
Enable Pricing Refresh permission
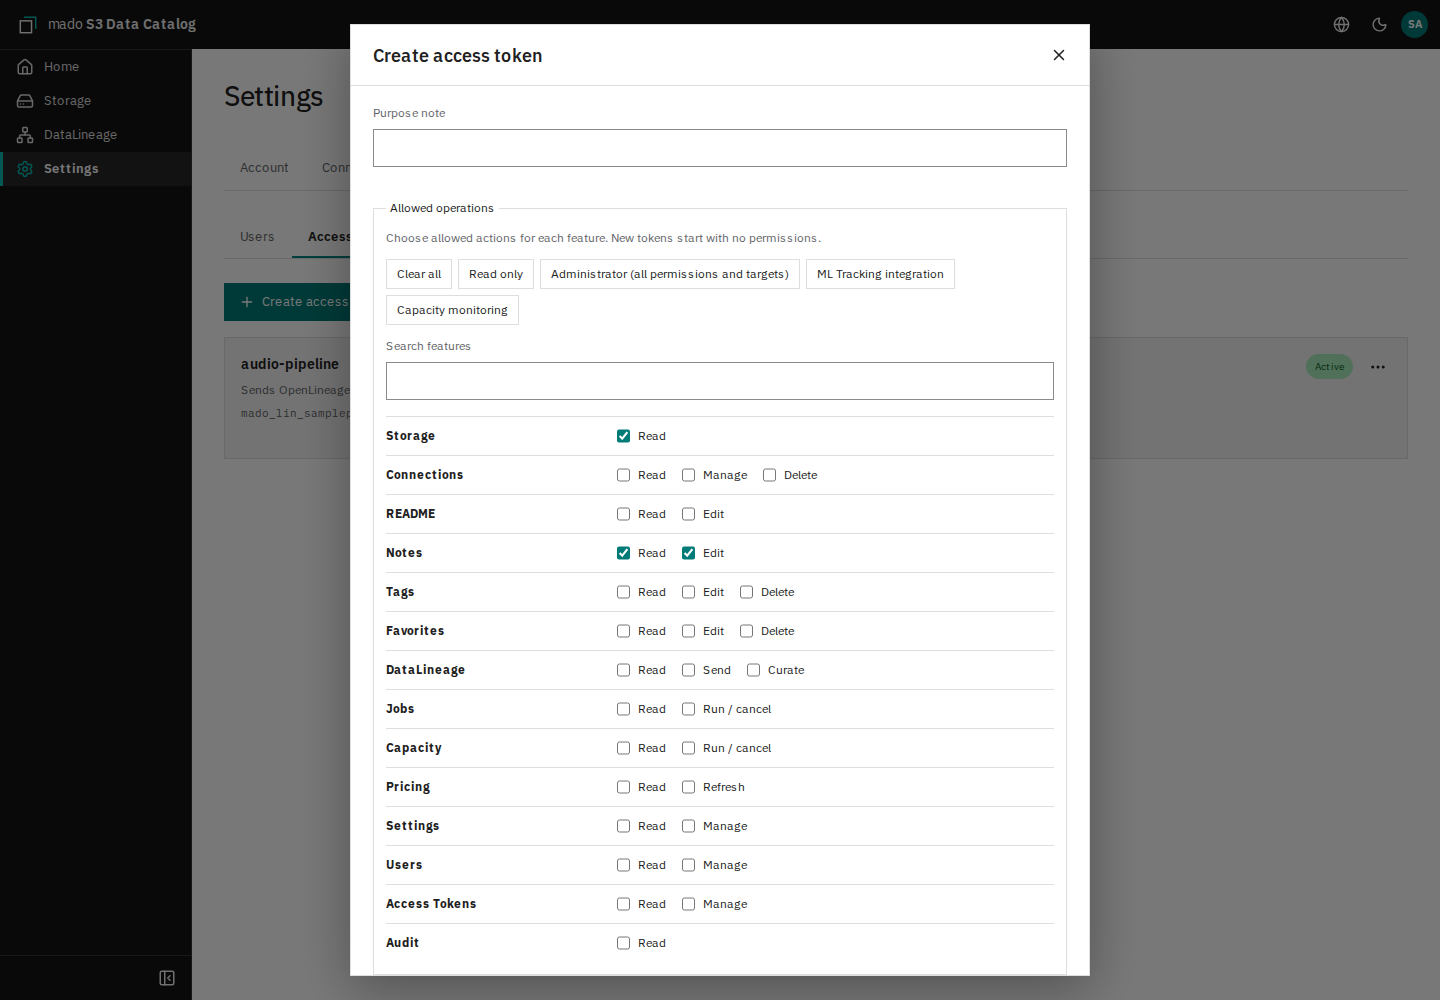coord(688,787)
